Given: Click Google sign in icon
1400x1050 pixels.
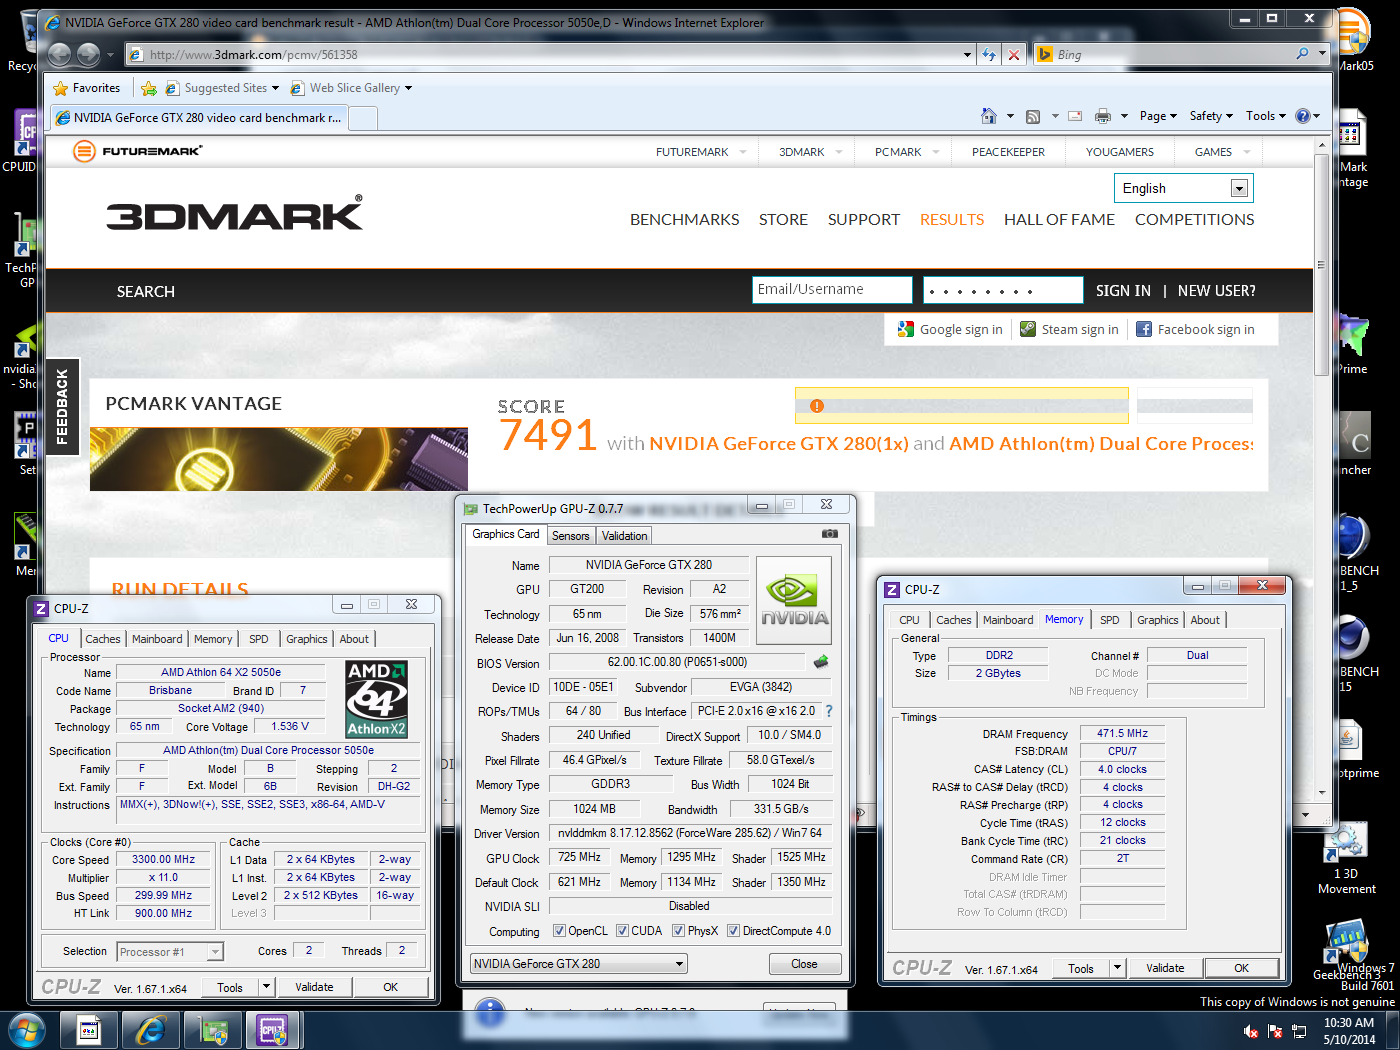Looking at the screenshot, I should (x=906, y=329).
